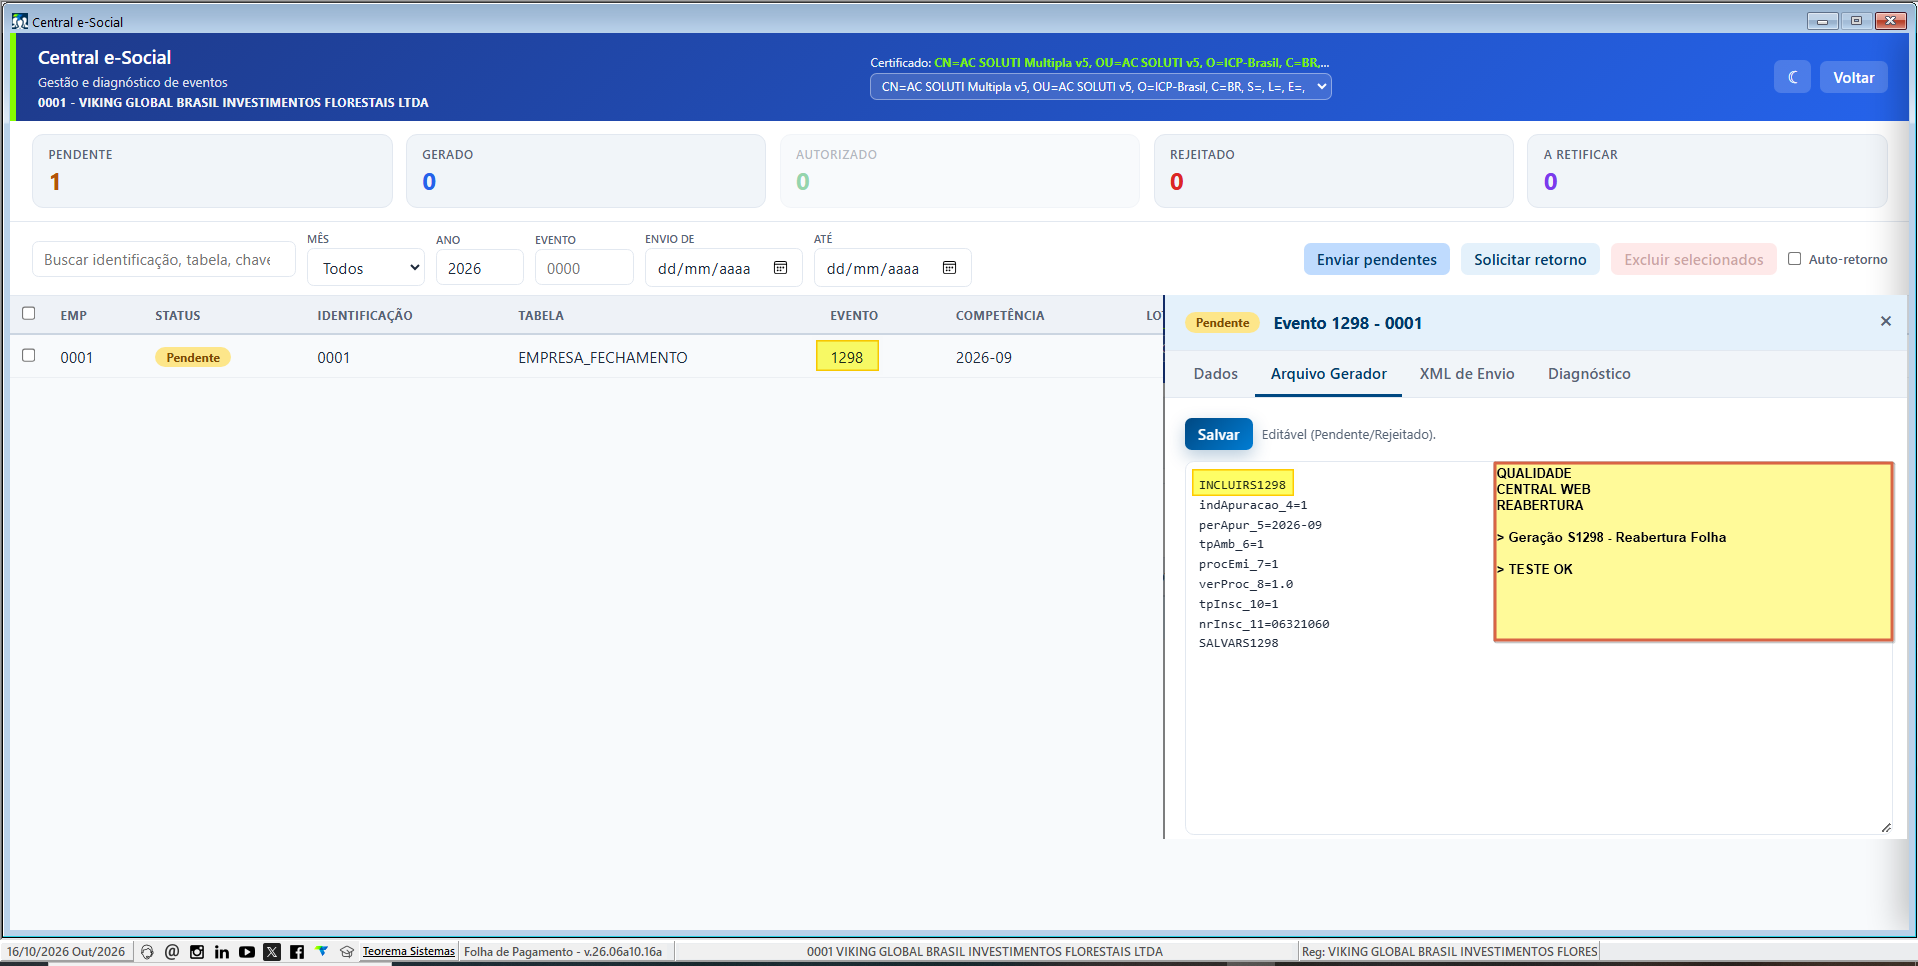This screenshot has width=1918, height=966.
Task: Open graduation cap training icon
Action: (347, 952)
